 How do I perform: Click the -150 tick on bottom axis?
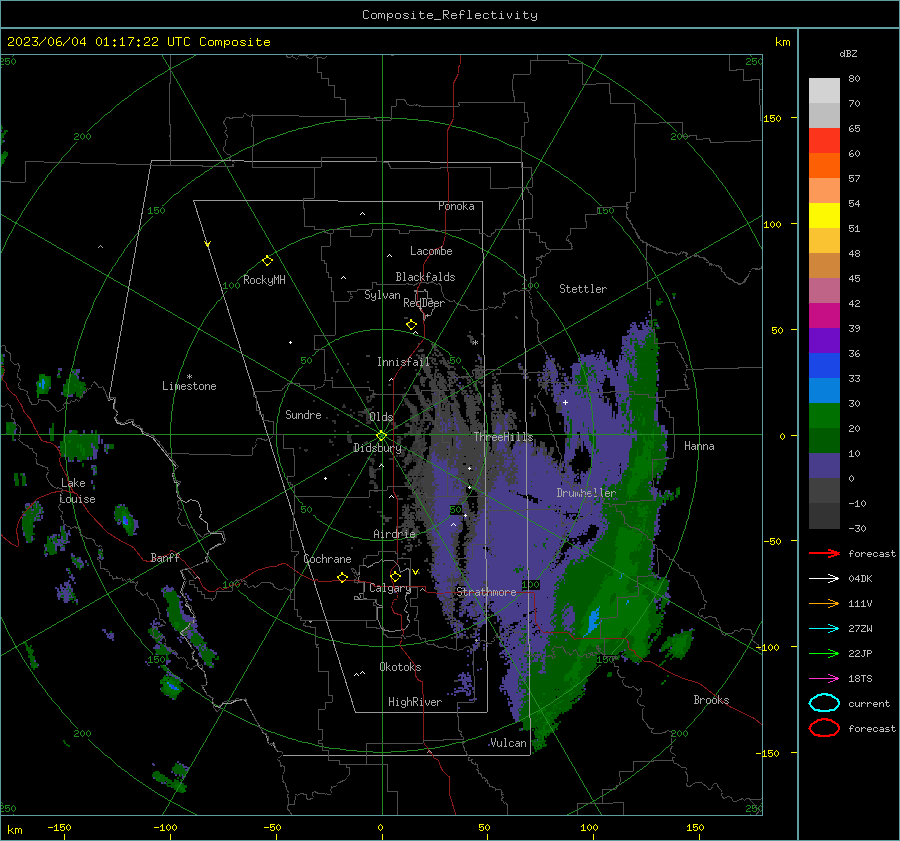59,827
